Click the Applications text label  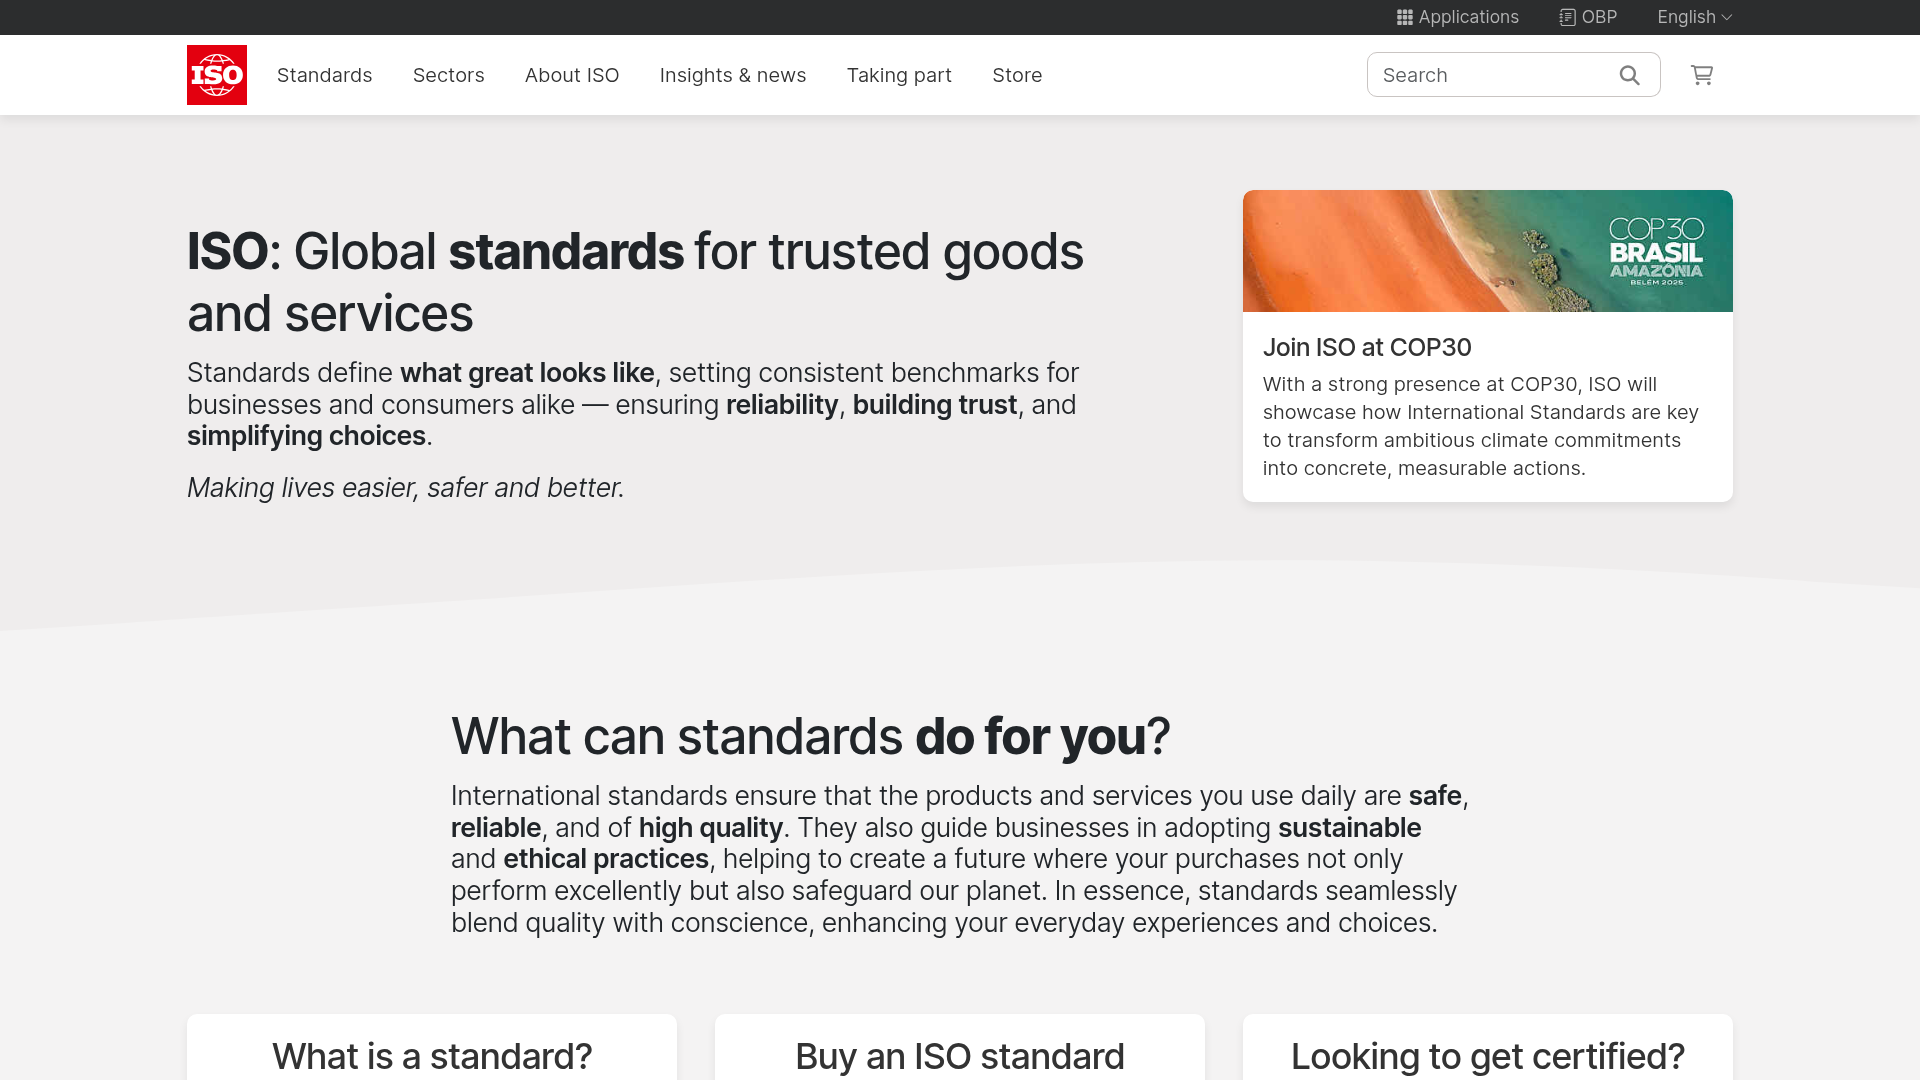pos(1469,17)
